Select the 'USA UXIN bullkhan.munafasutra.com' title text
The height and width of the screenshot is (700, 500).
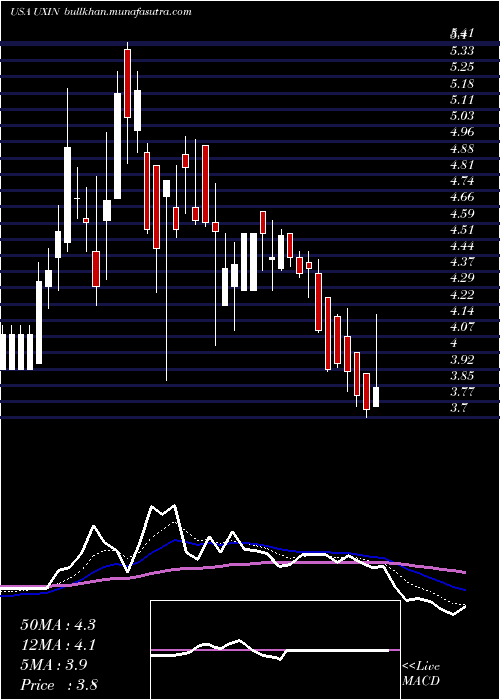101,12
